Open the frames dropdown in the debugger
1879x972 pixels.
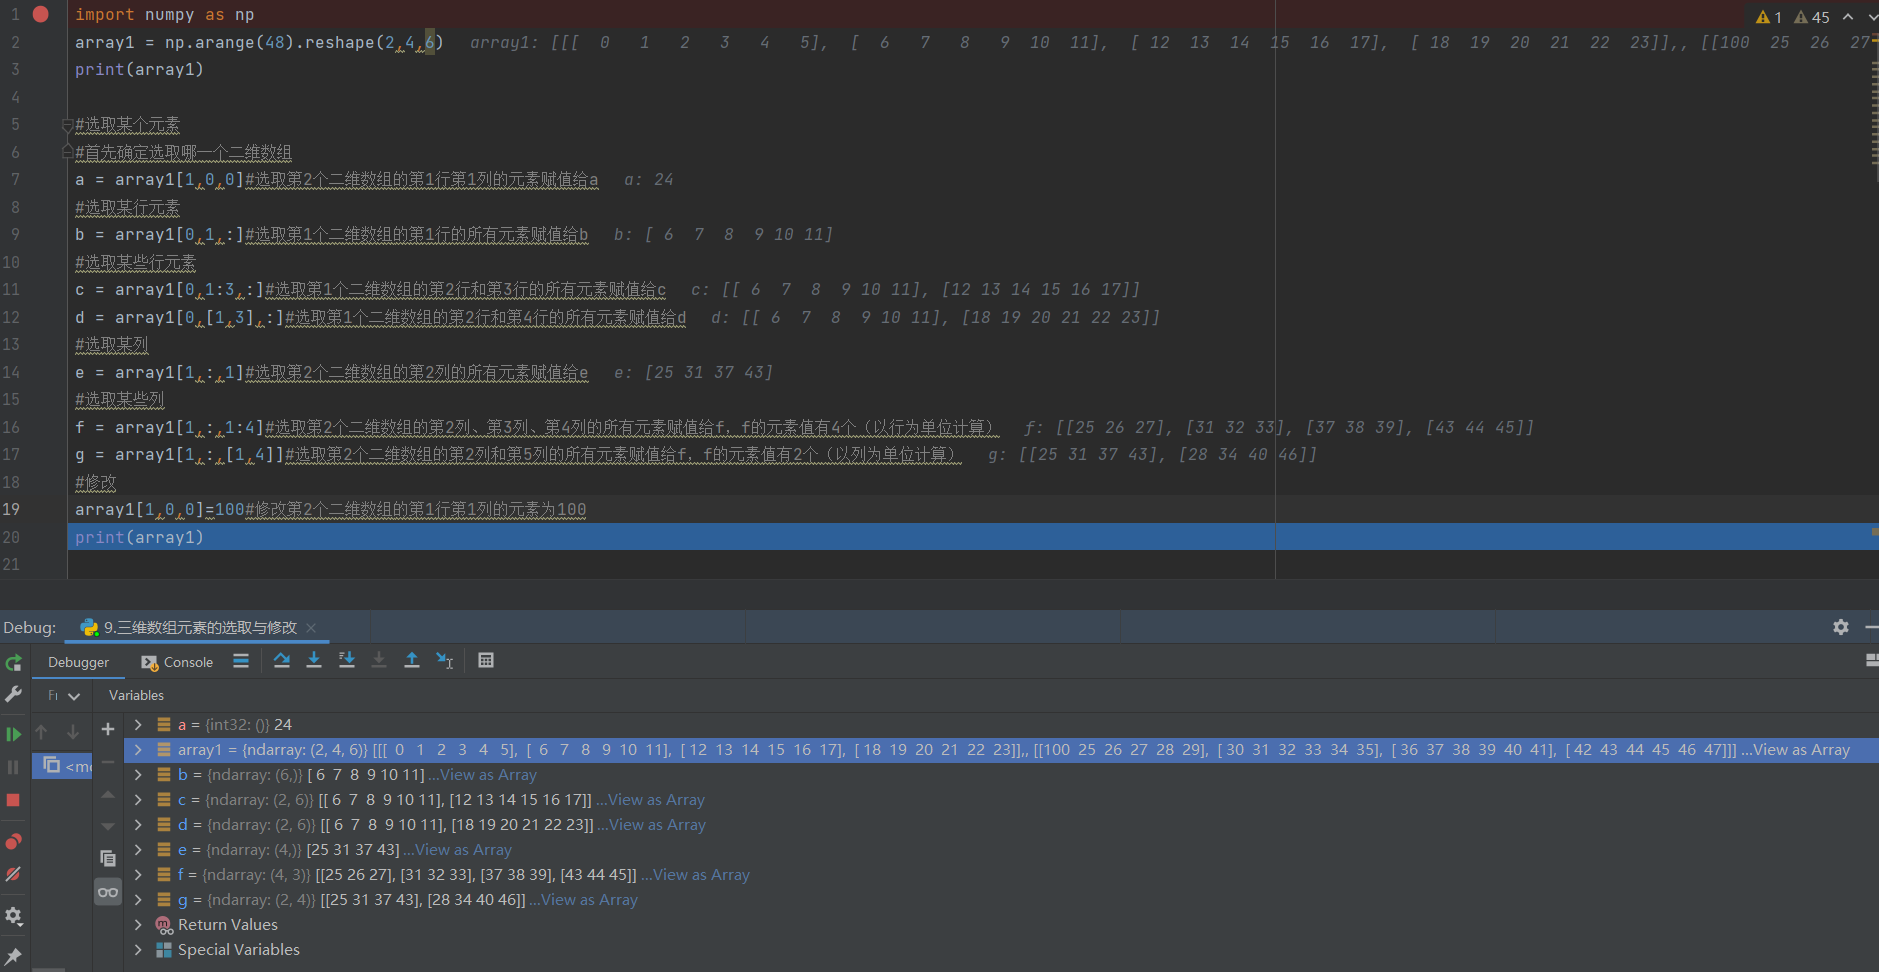(62, 695)
